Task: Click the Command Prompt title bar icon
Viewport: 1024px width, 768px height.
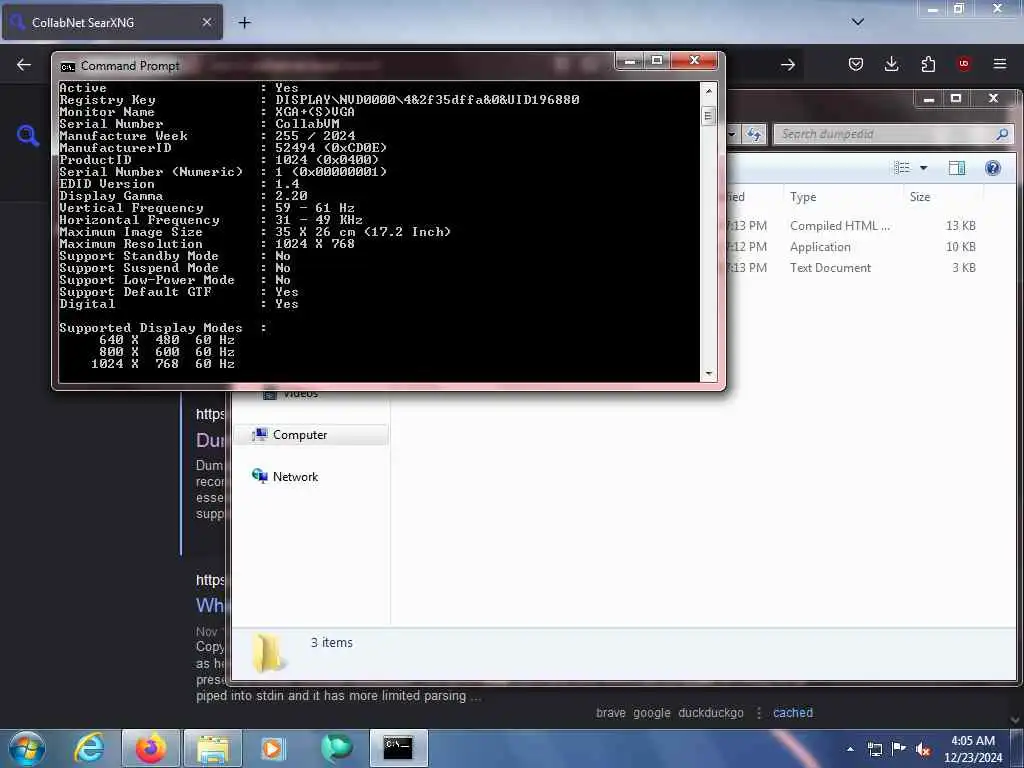Action: (x=67, y=67)
